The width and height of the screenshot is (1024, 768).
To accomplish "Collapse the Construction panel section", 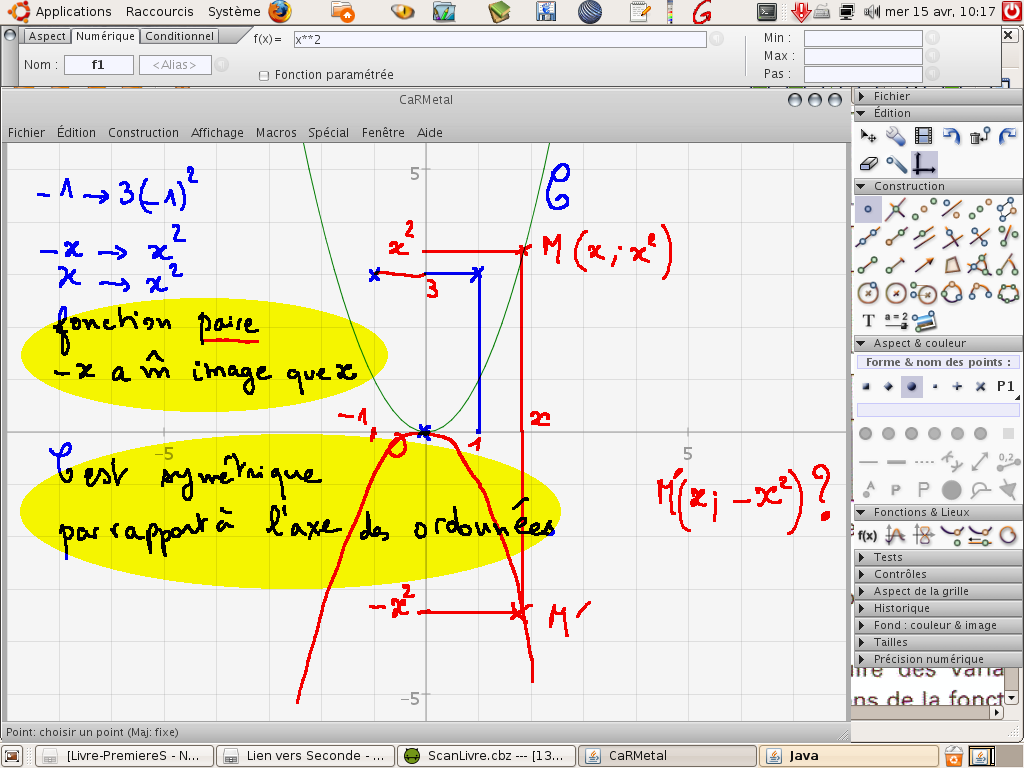I will (x=908, y=186).
